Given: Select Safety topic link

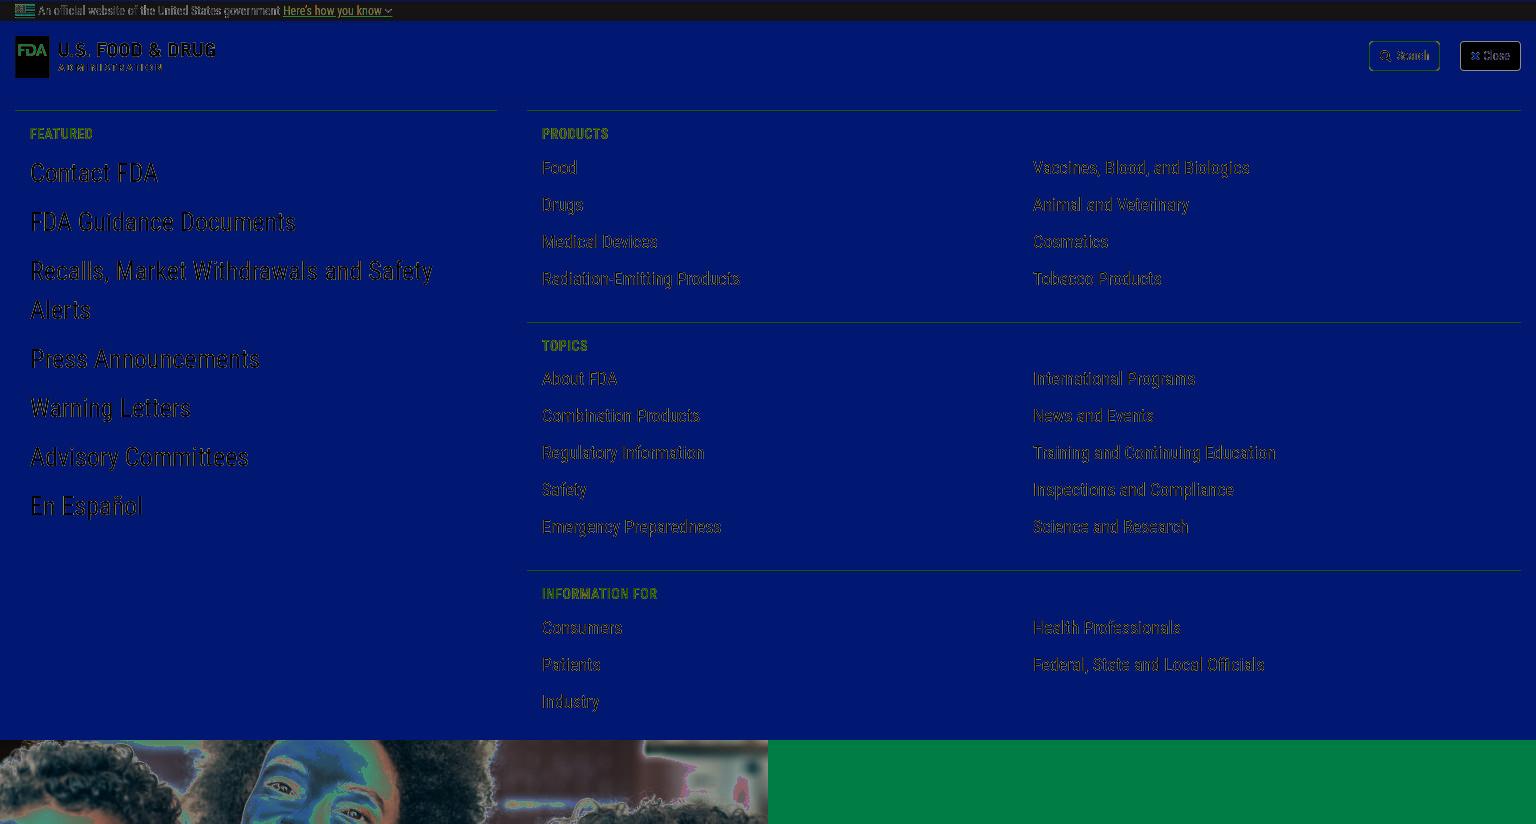Looking at the screenshot, I should coord(564,490).
